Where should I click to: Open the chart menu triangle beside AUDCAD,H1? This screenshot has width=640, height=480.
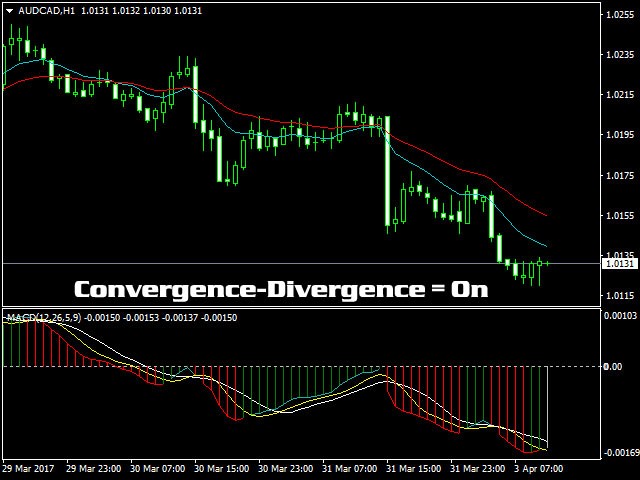point(10,11)
